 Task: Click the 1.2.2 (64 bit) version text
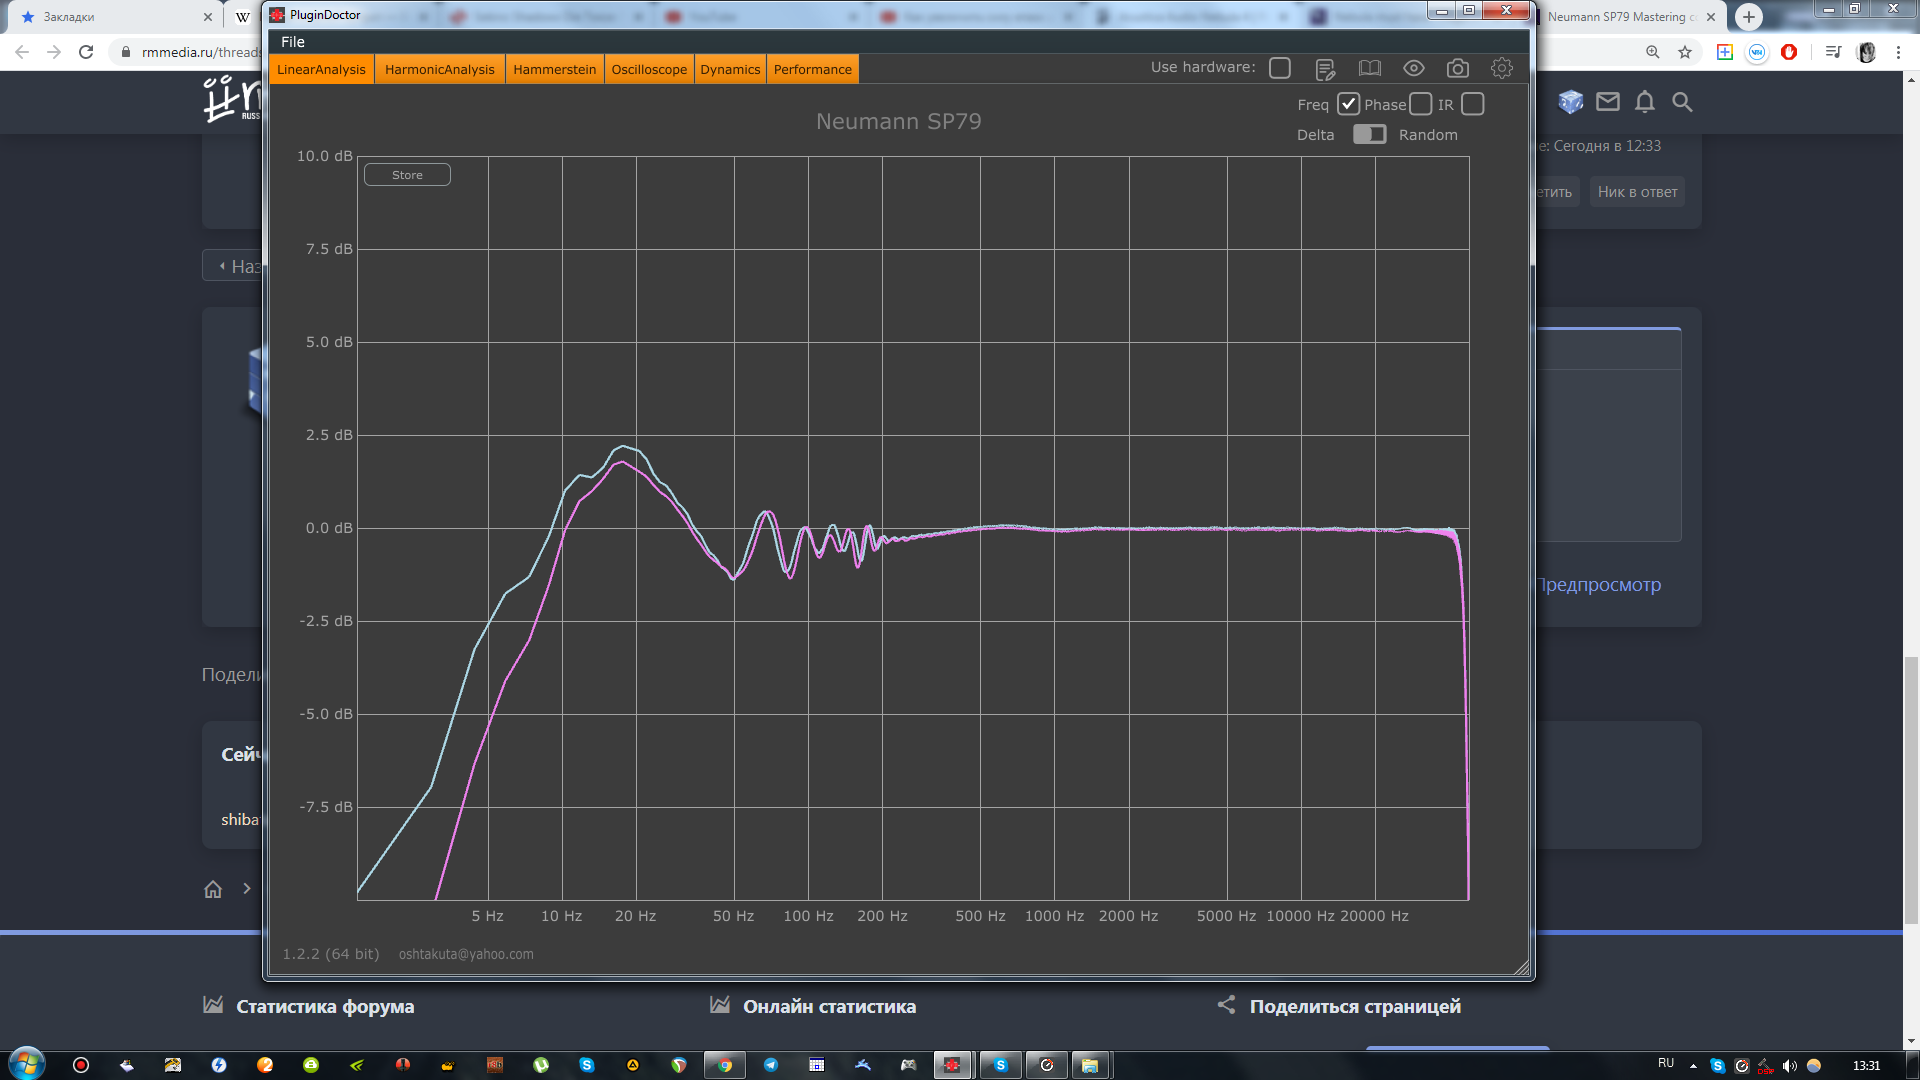pos(331,954)
